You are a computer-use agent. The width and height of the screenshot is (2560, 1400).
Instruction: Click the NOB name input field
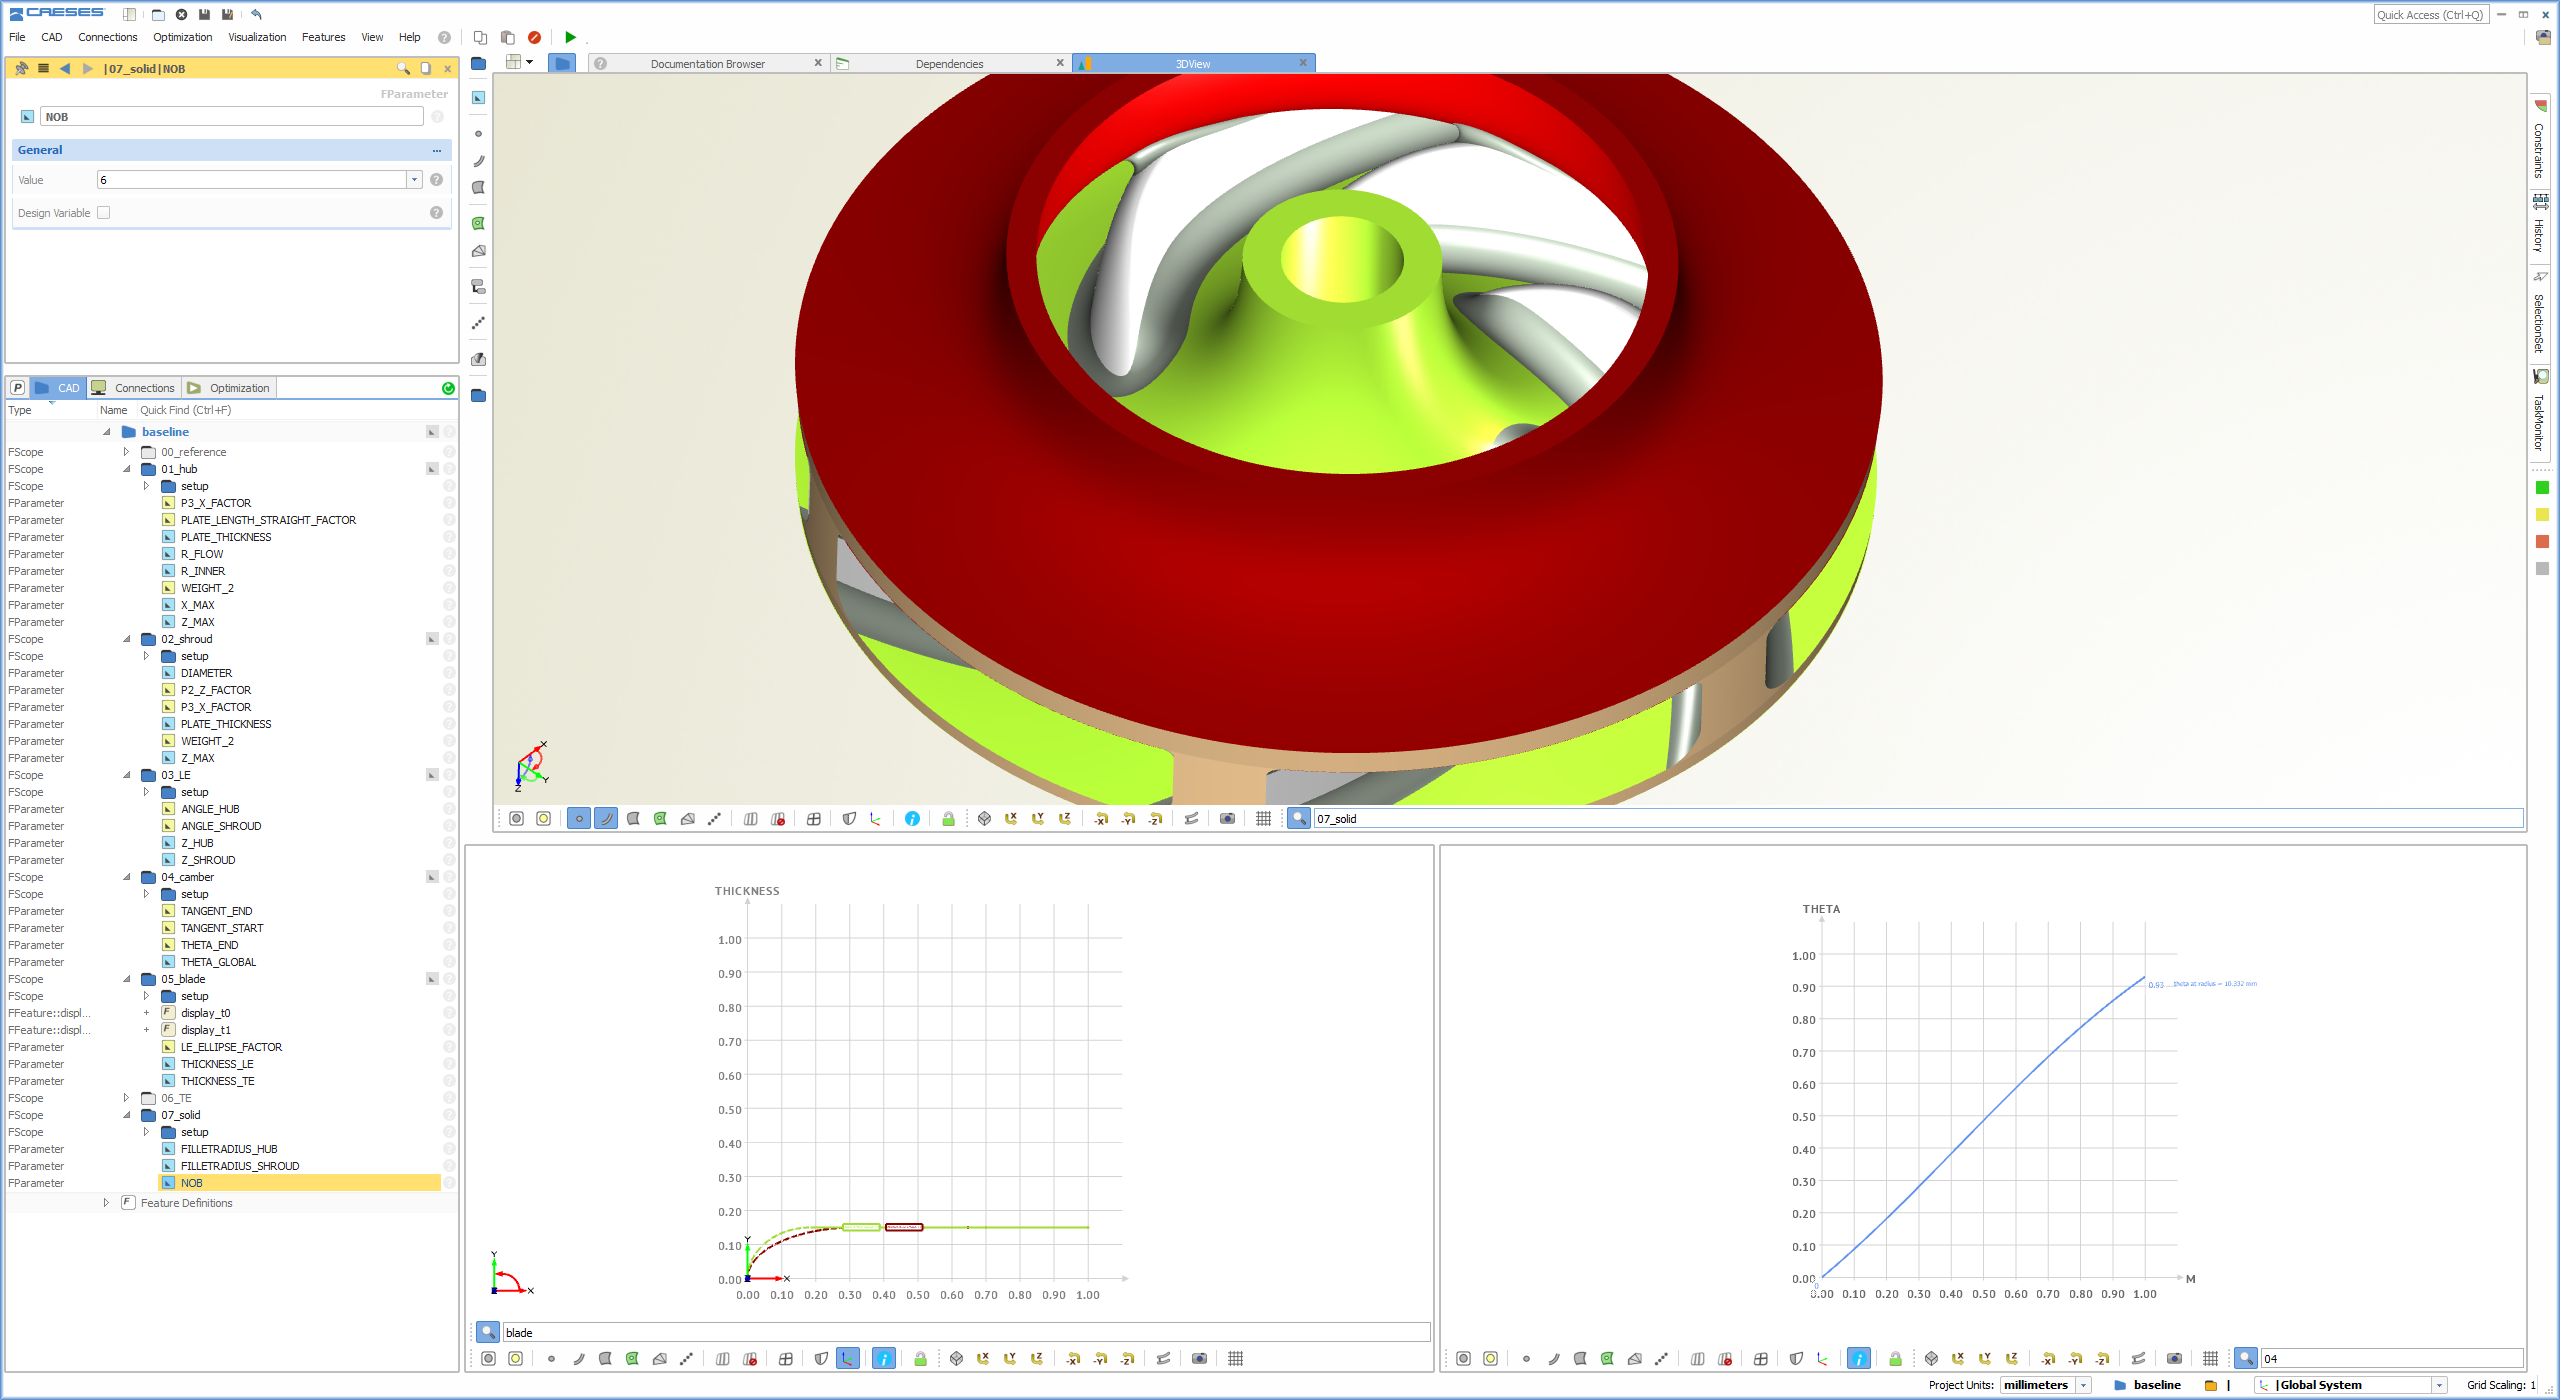pyautogui.click(x=232, y=117)
